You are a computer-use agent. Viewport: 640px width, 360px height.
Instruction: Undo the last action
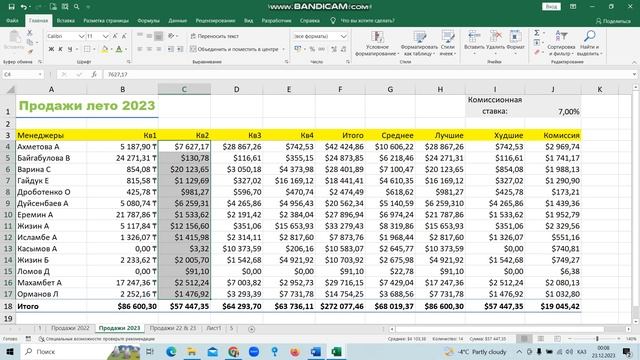point(24,7)
